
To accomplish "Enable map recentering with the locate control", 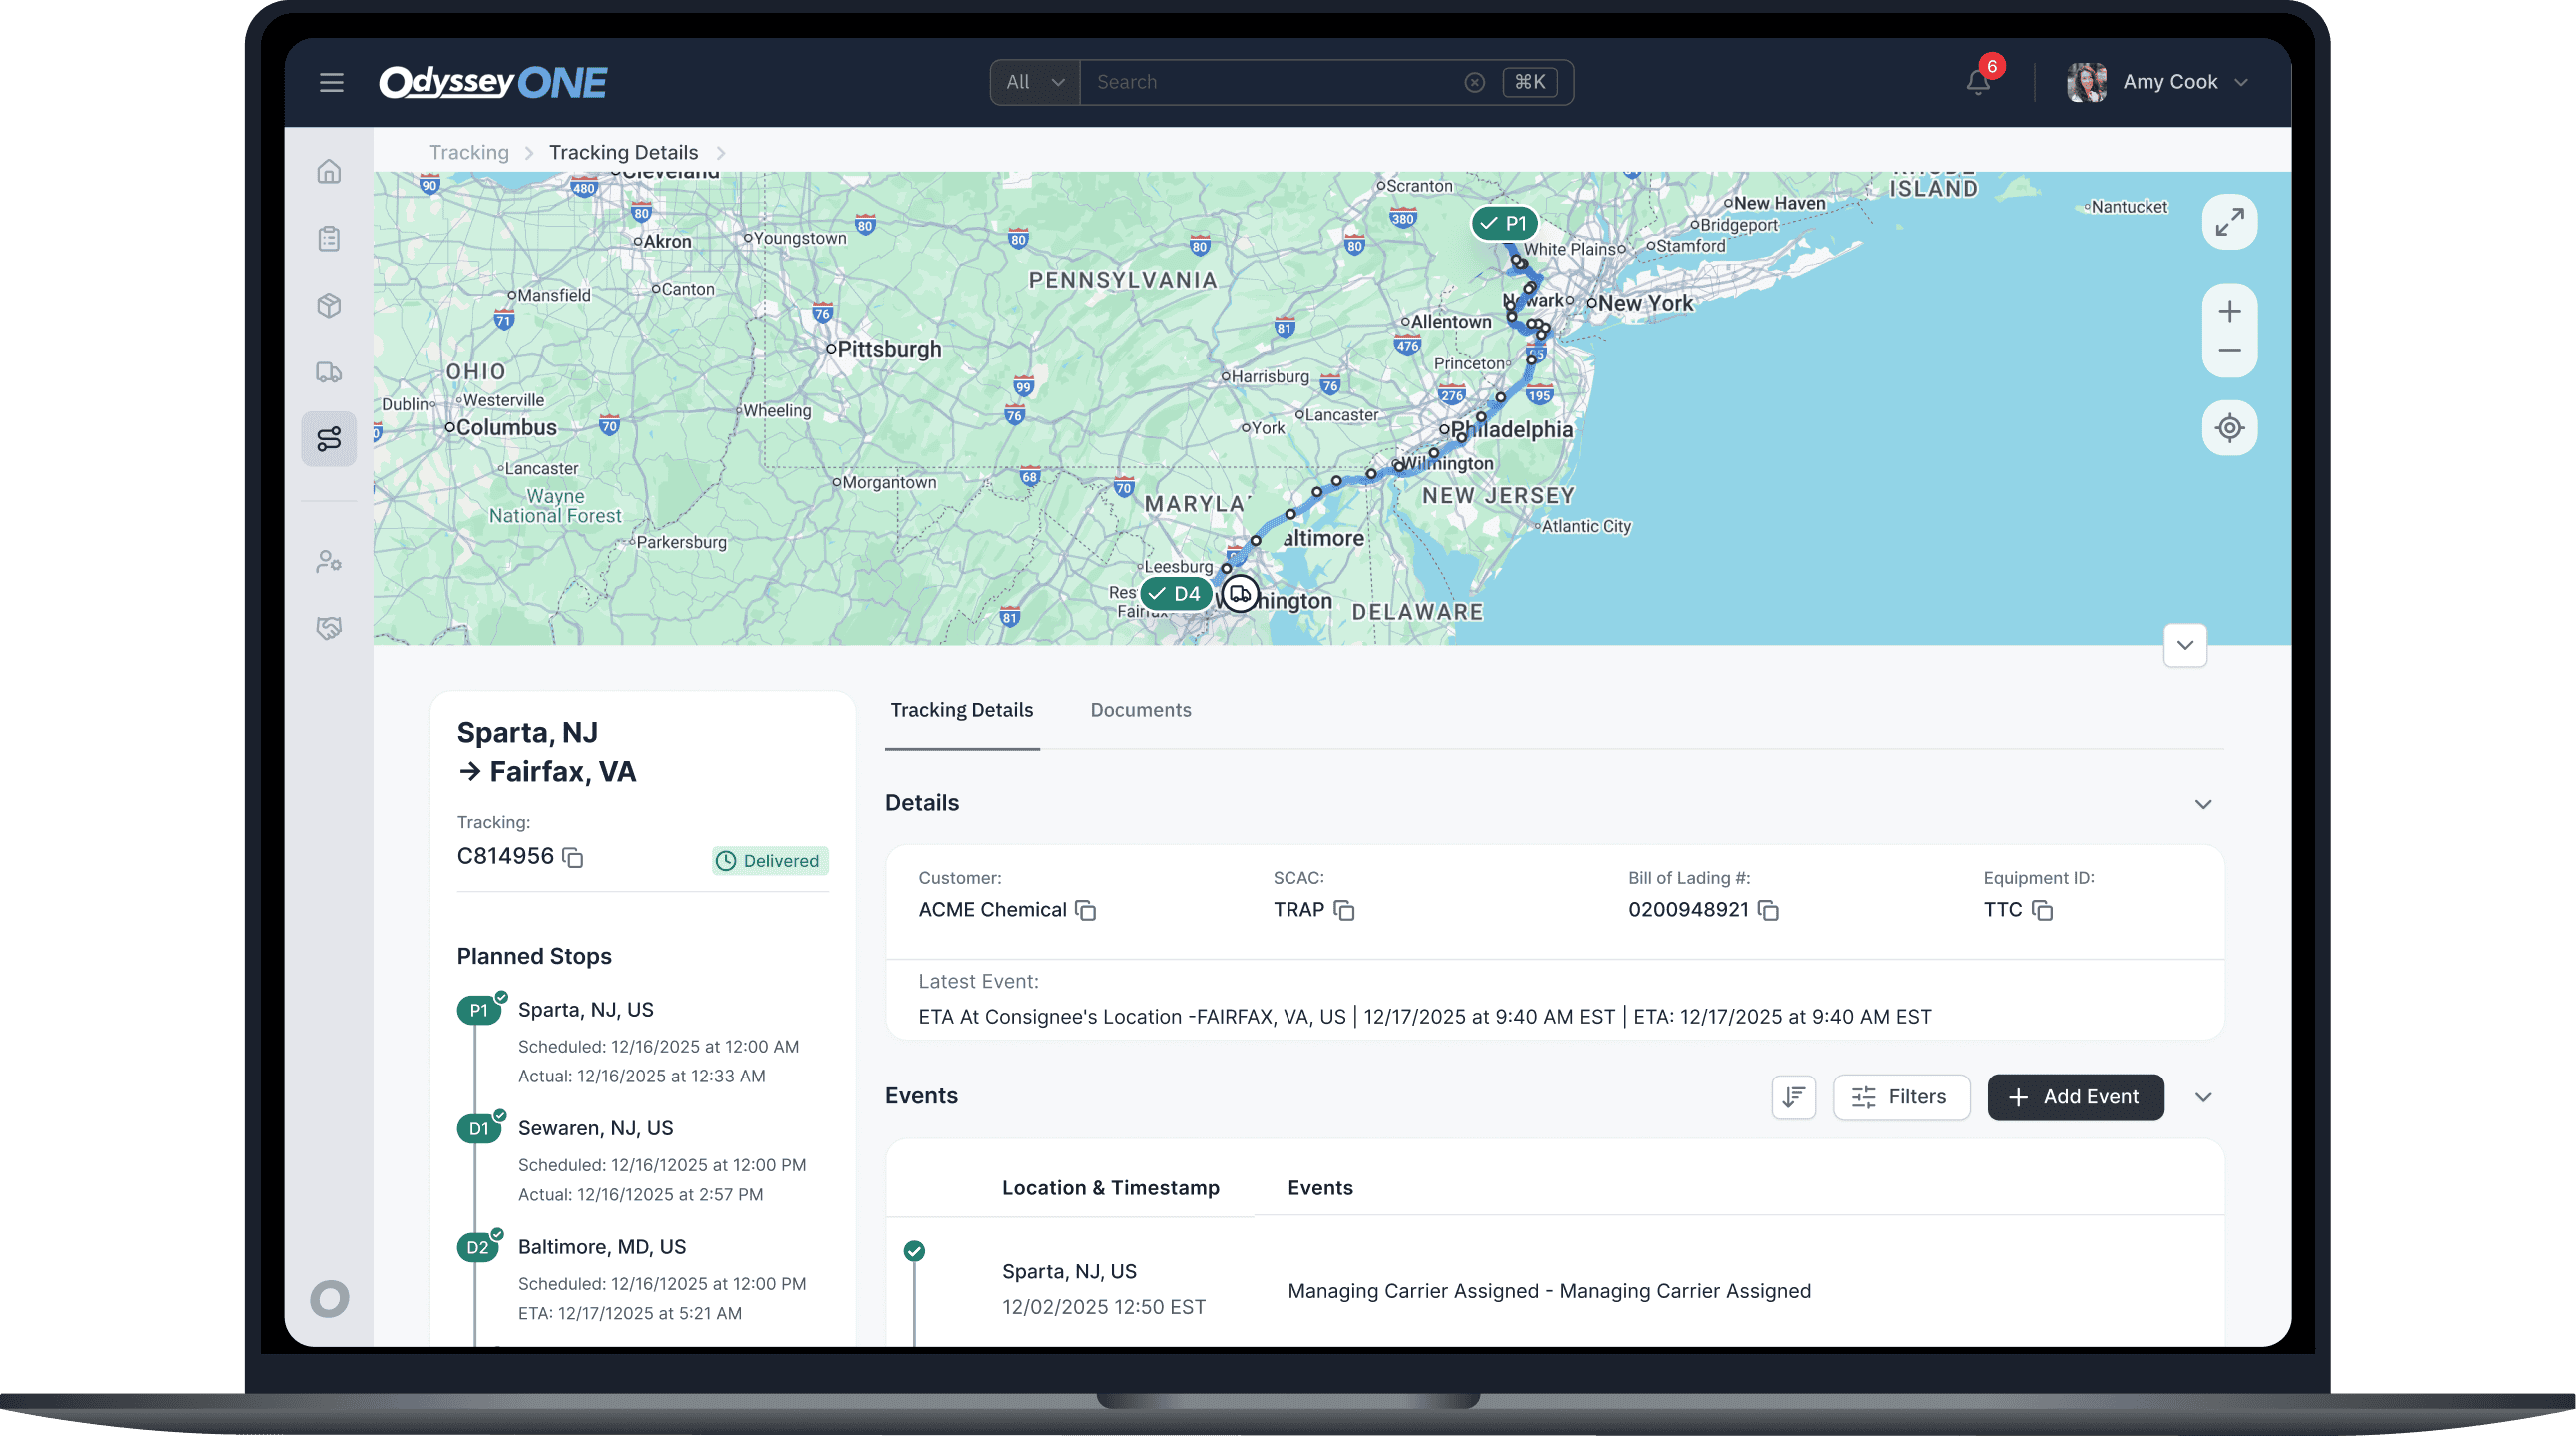I will click(2230, 428).
